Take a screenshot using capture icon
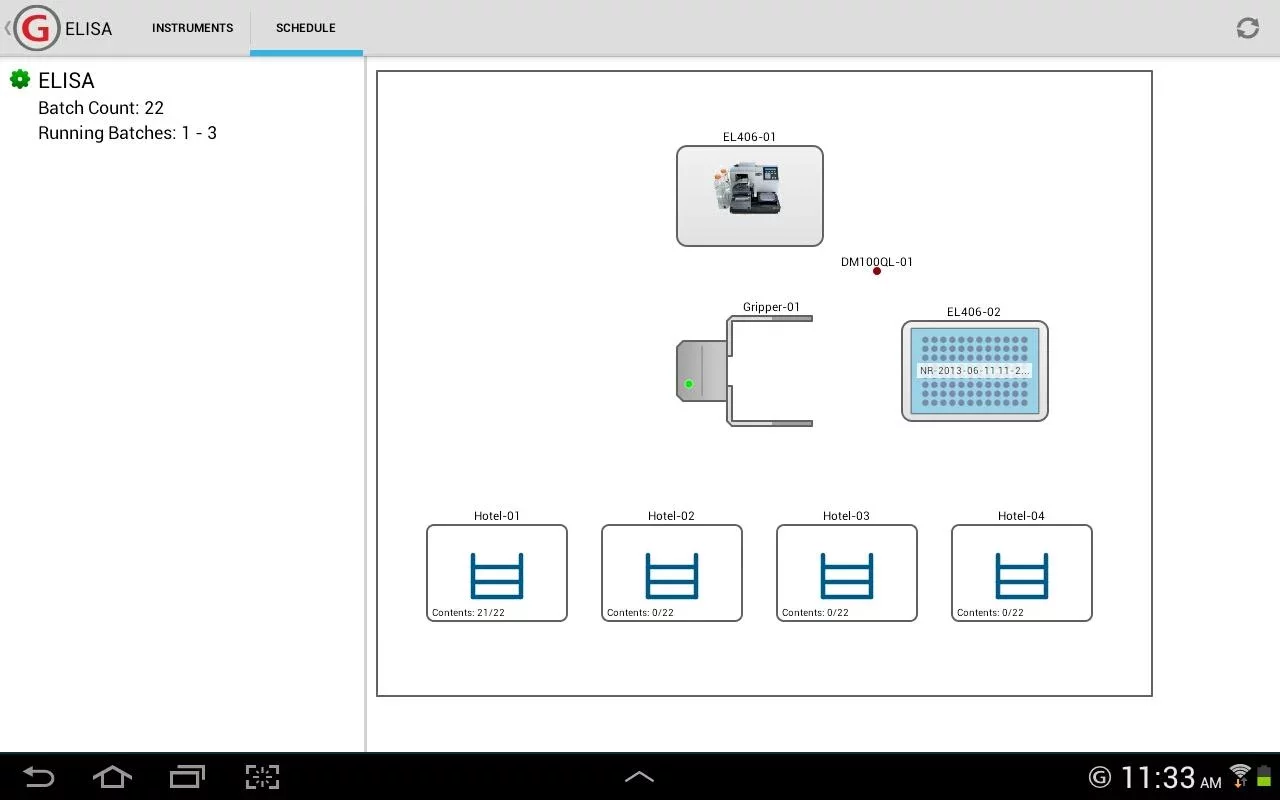The height and width of the screenshot is (800, 1280). pos(262,777)
